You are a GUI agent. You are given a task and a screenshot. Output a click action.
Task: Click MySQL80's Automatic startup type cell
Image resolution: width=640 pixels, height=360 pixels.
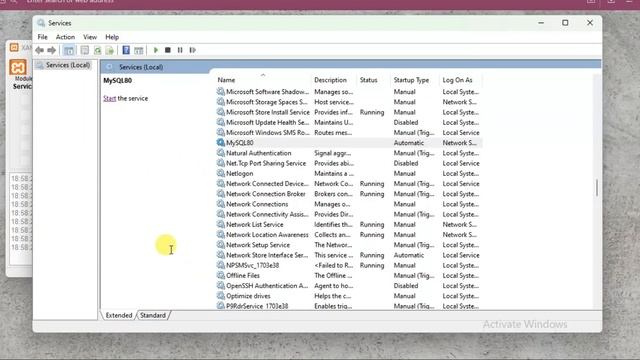[x=409, y=142]
